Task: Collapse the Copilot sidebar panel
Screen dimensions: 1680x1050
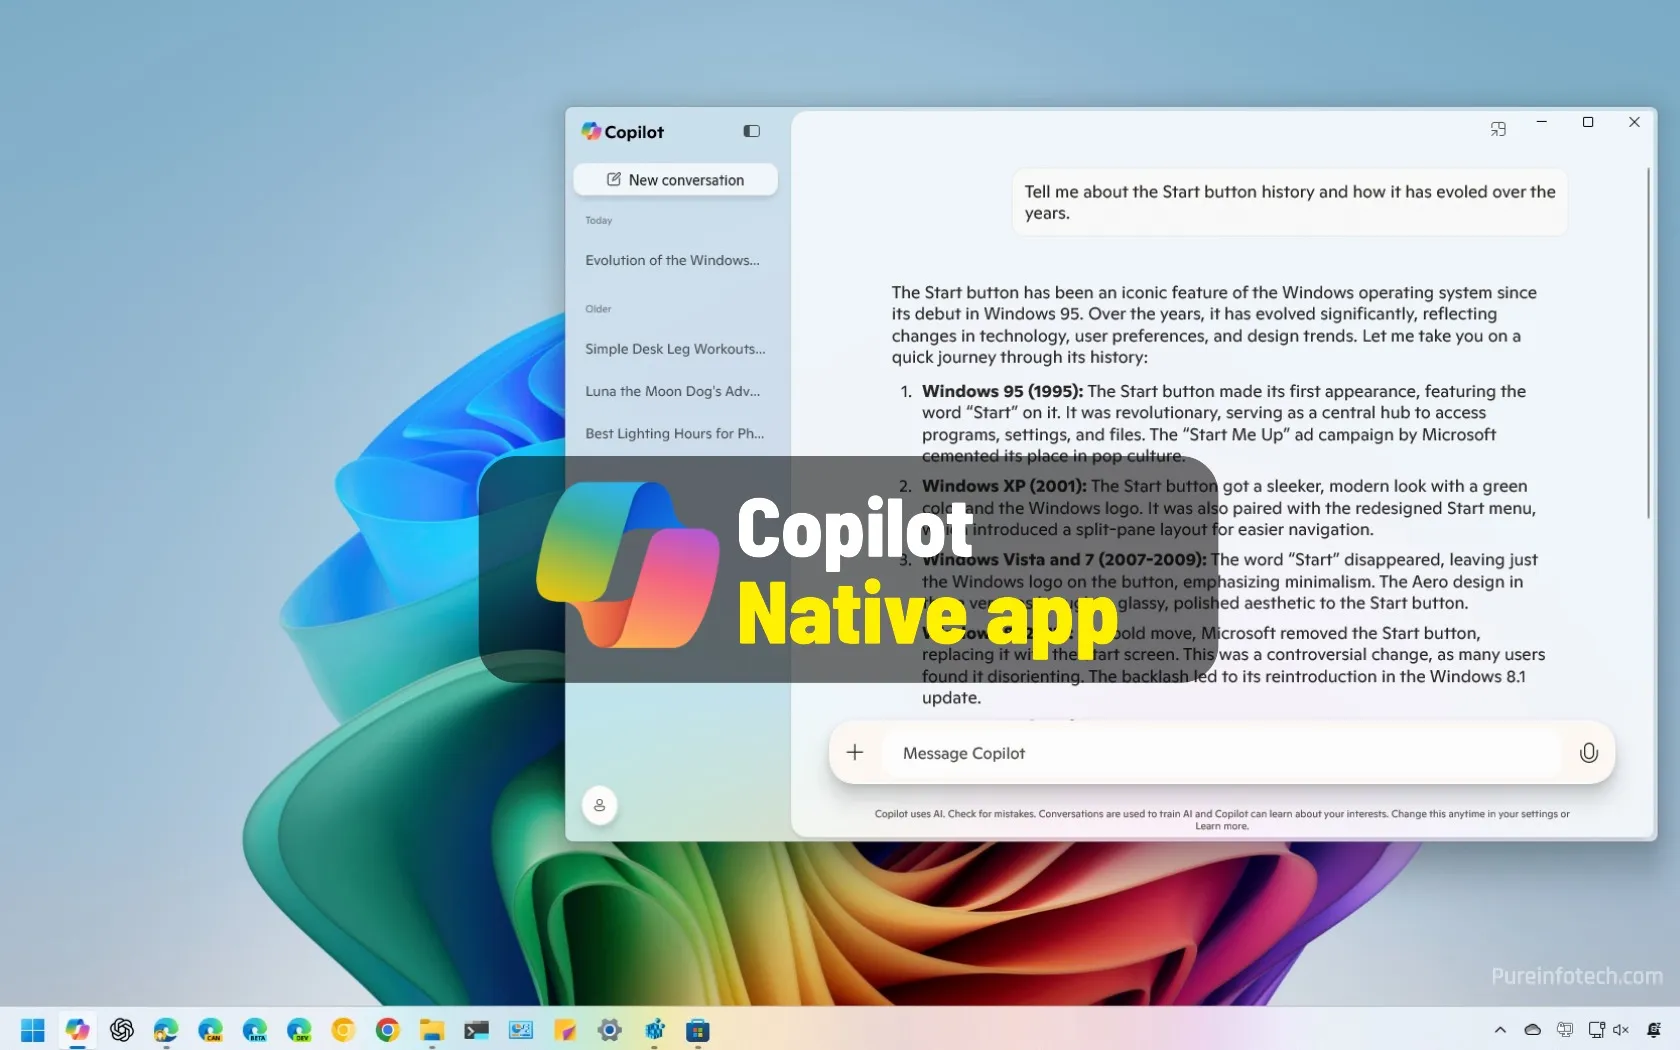Action: point(752,131)
